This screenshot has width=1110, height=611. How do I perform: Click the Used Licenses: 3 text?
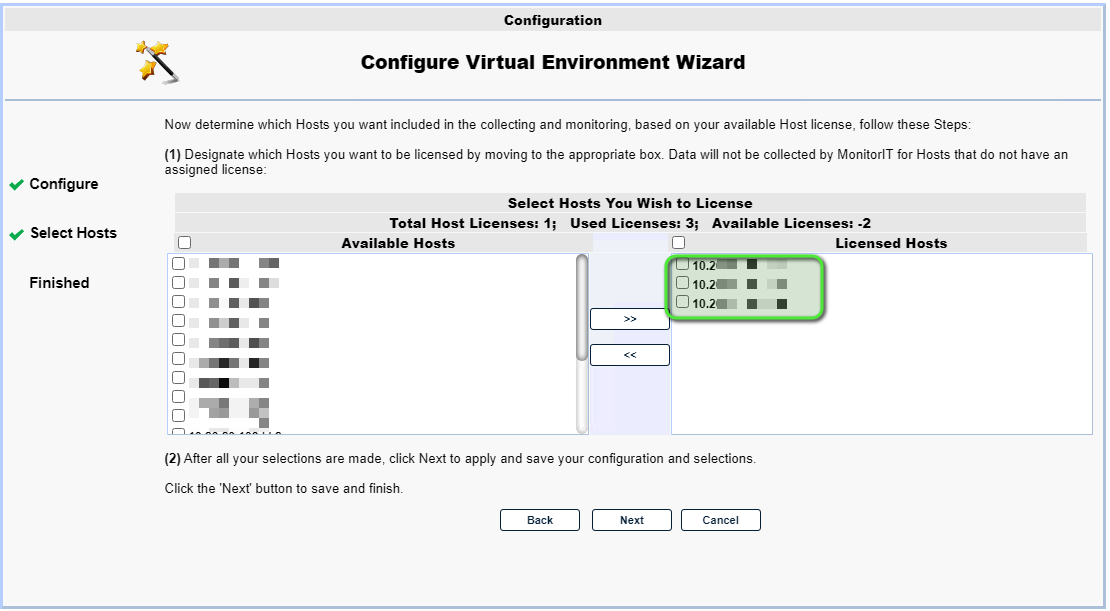click(634, 224)
